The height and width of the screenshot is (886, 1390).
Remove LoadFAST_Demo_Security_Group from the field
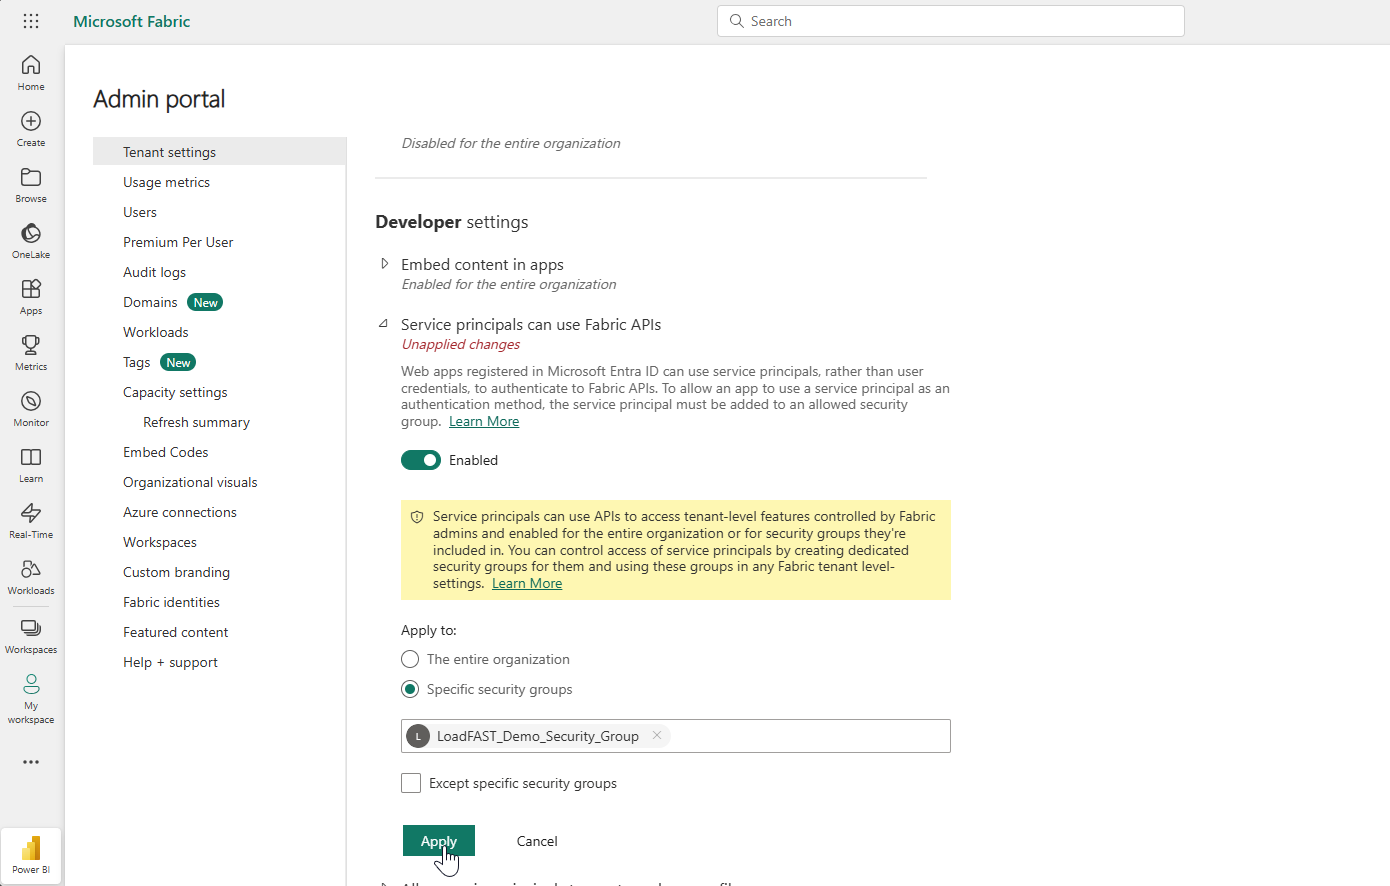click(657, 735)
